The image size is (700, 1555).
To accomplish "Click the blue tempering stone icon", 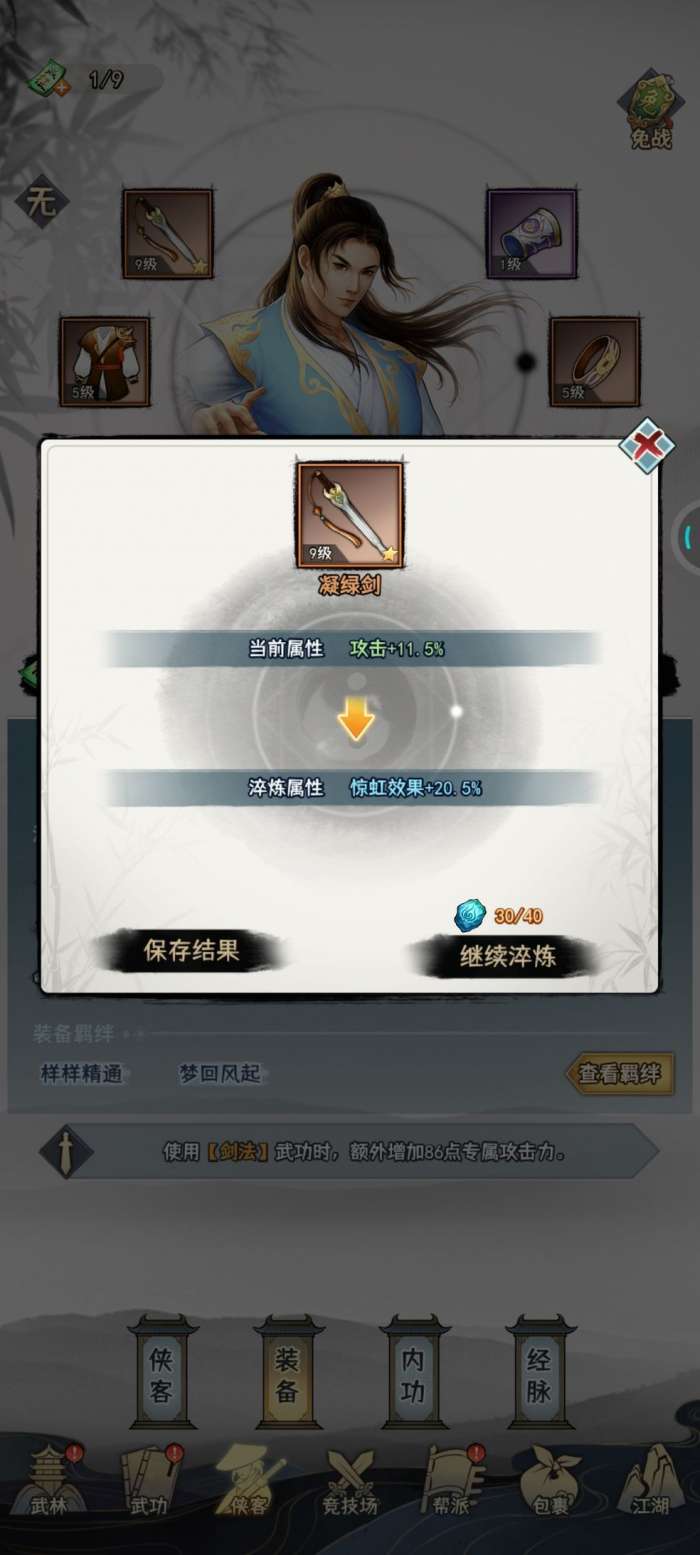I will coord(470,915).
